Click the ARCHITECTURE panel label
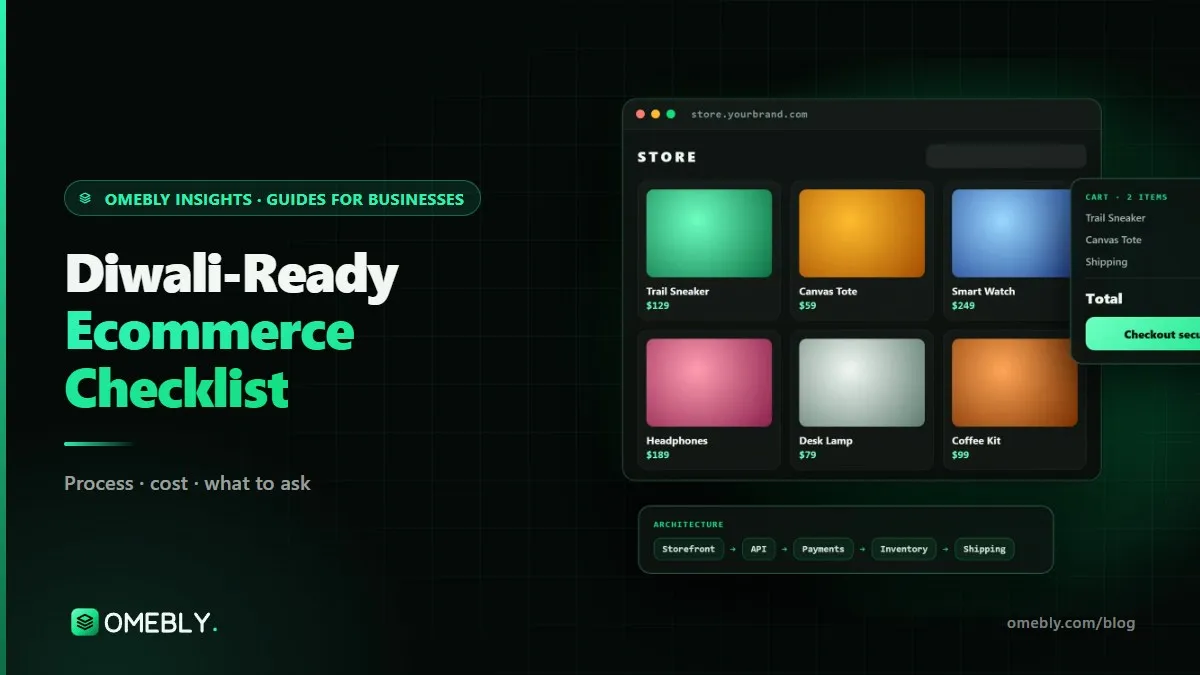This screenshot has height=675, width=1200. [x=688, y=524]
